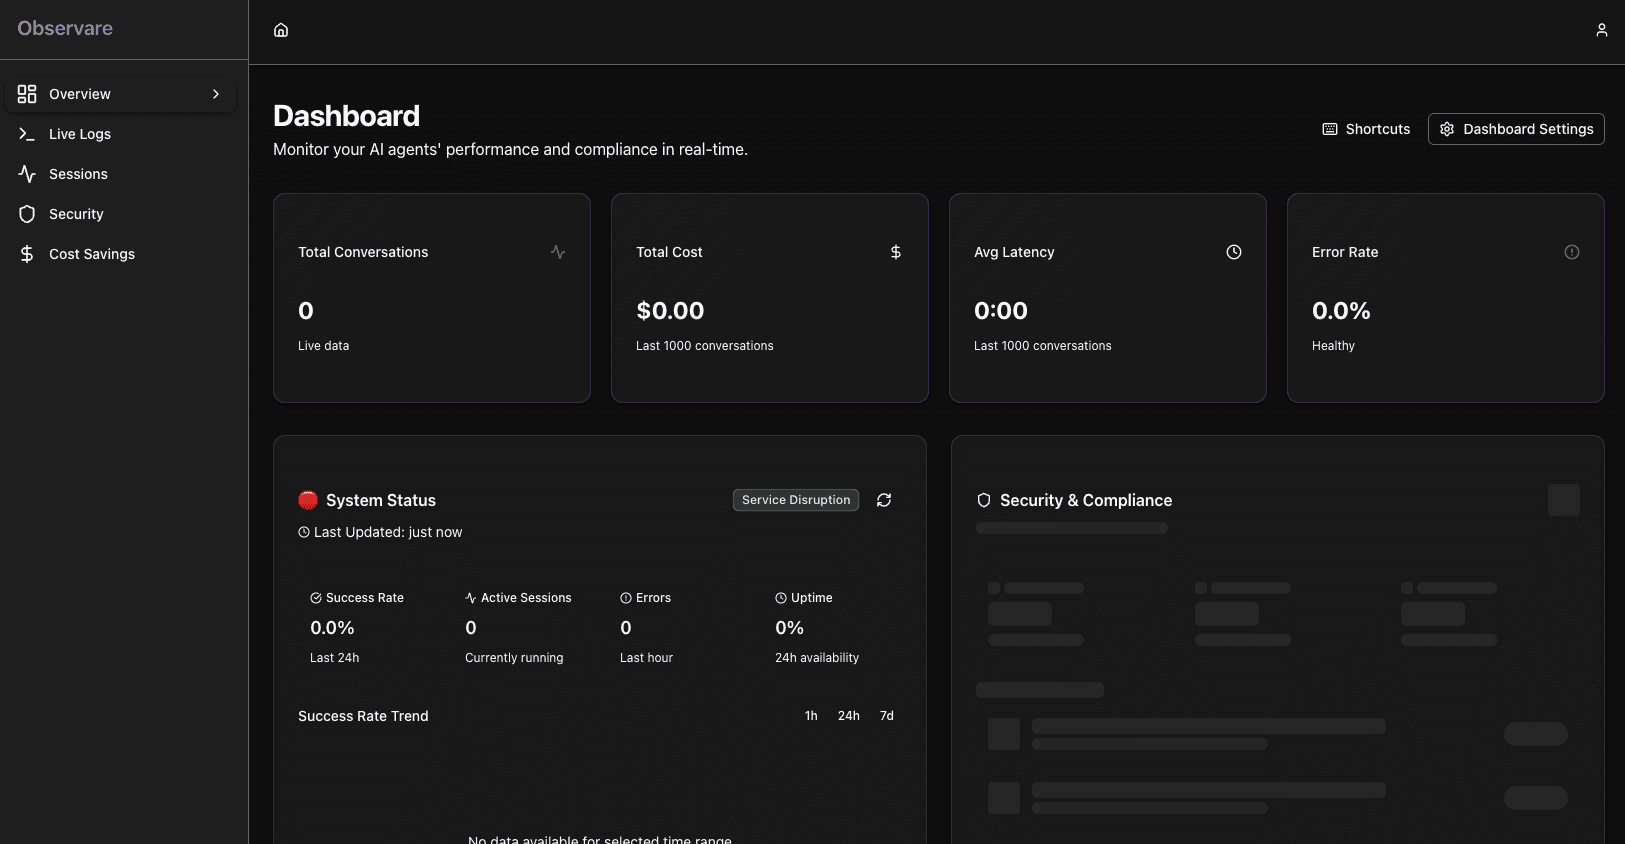This screenshot has width=1625, height=844.
Task: Click the Active Sessions pulse icon
Action: (x=471, y=598)
